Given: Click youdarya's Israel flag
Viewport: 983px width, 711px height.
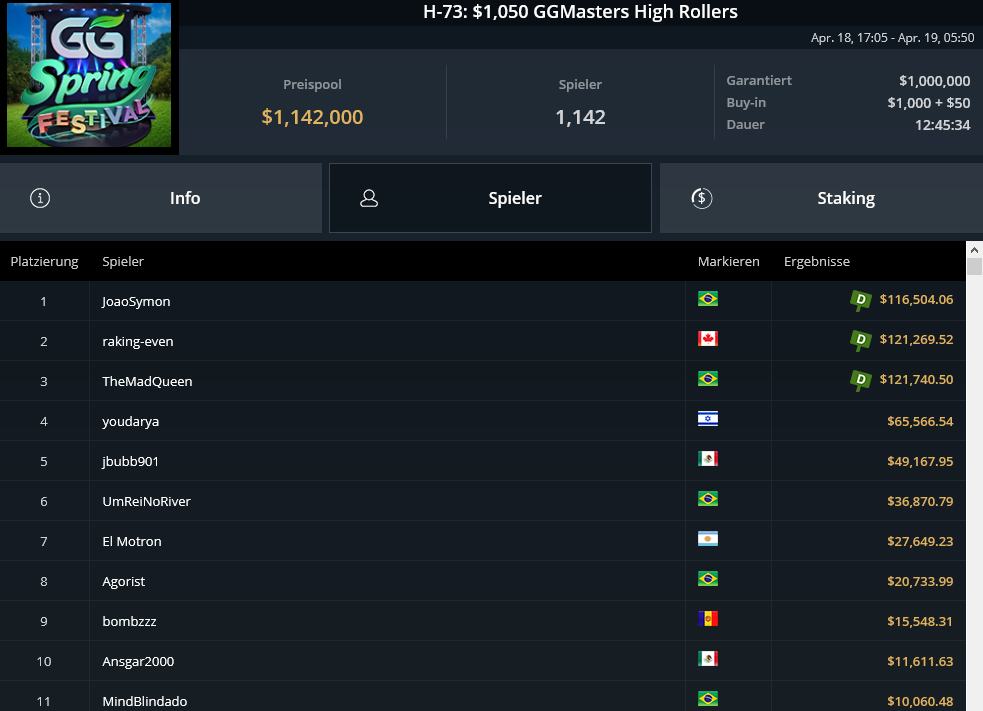Looking at the screenshot, I should pos(708,419).
